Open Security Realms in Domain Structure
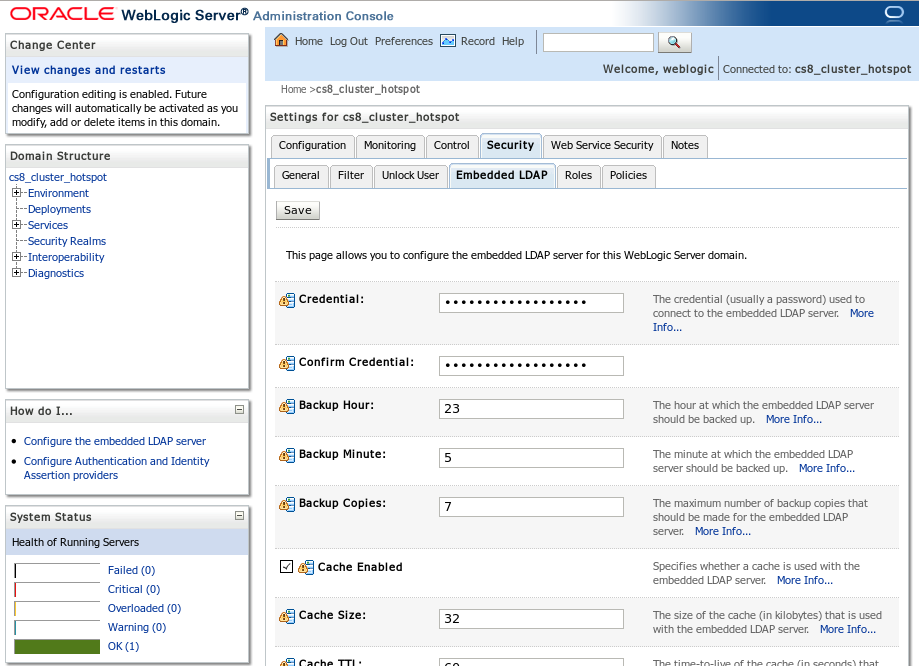 point(67,241)
